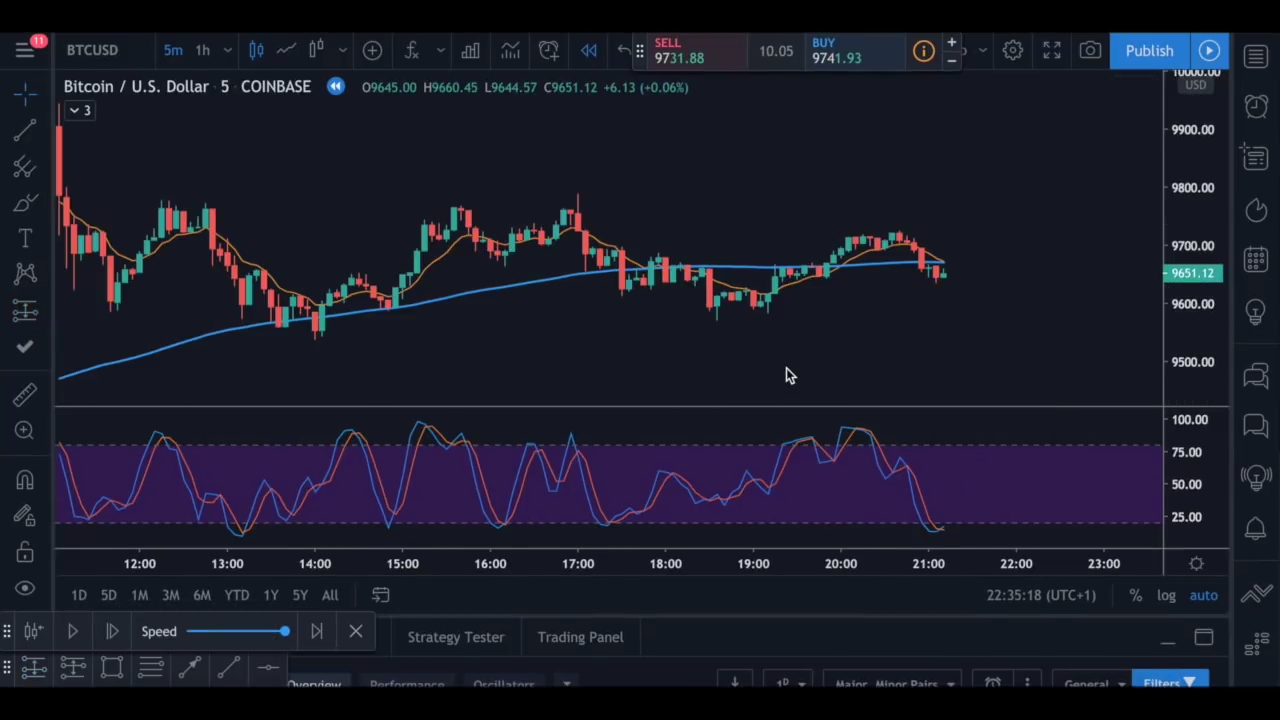
Task: Create an alert with the alarm clock plus icon
Action: (x=549, y=50)
